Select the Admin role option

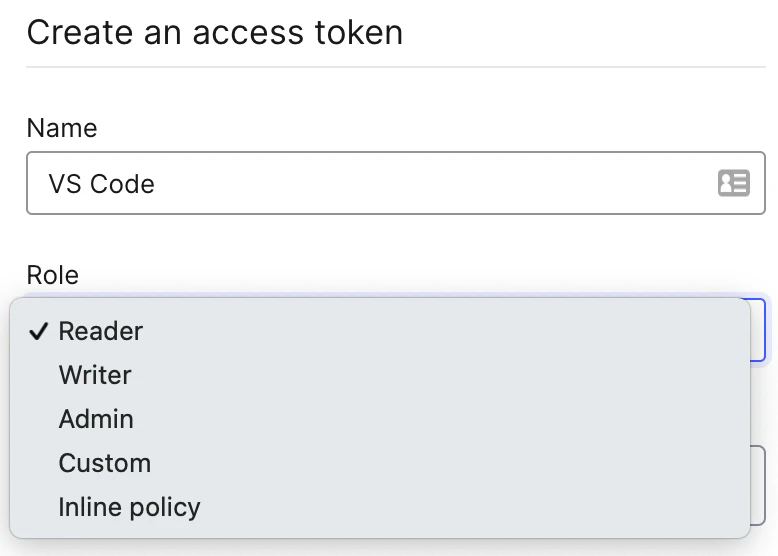pos(96,419)
